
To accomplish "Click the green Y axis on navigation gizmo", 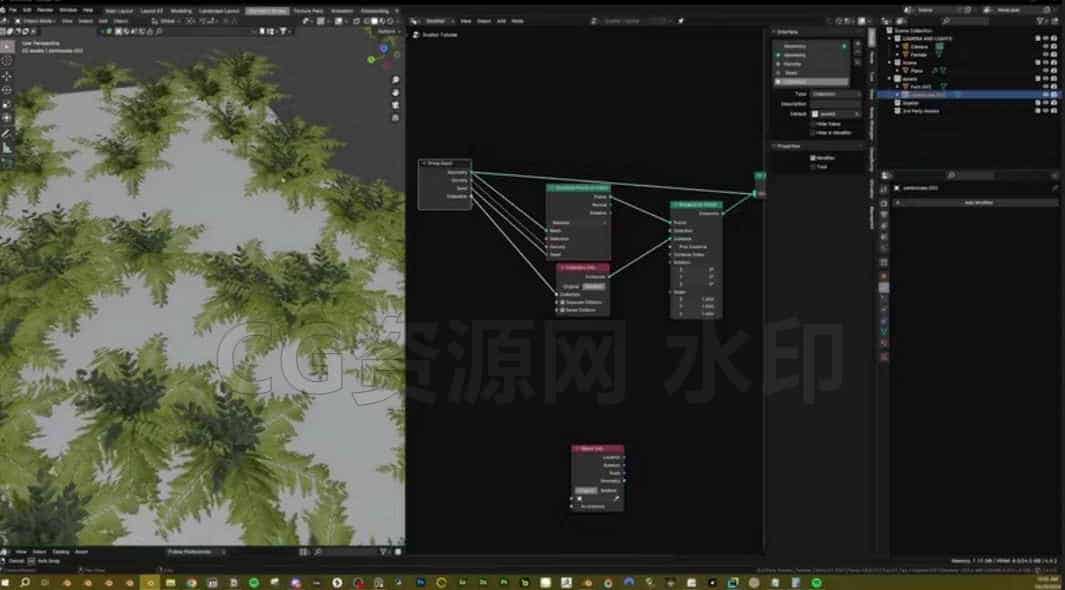I will pyautogui.click(x=372, y=60).
